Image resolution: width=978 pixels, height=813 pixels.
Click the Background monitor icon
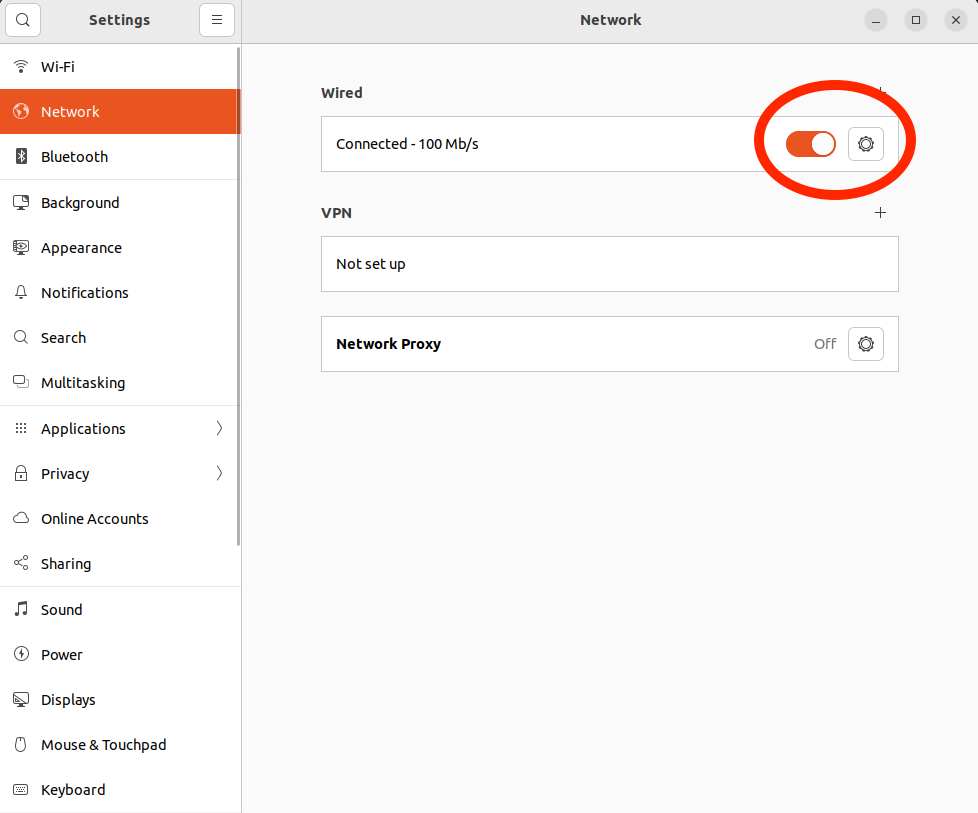[x=21, y=202]
